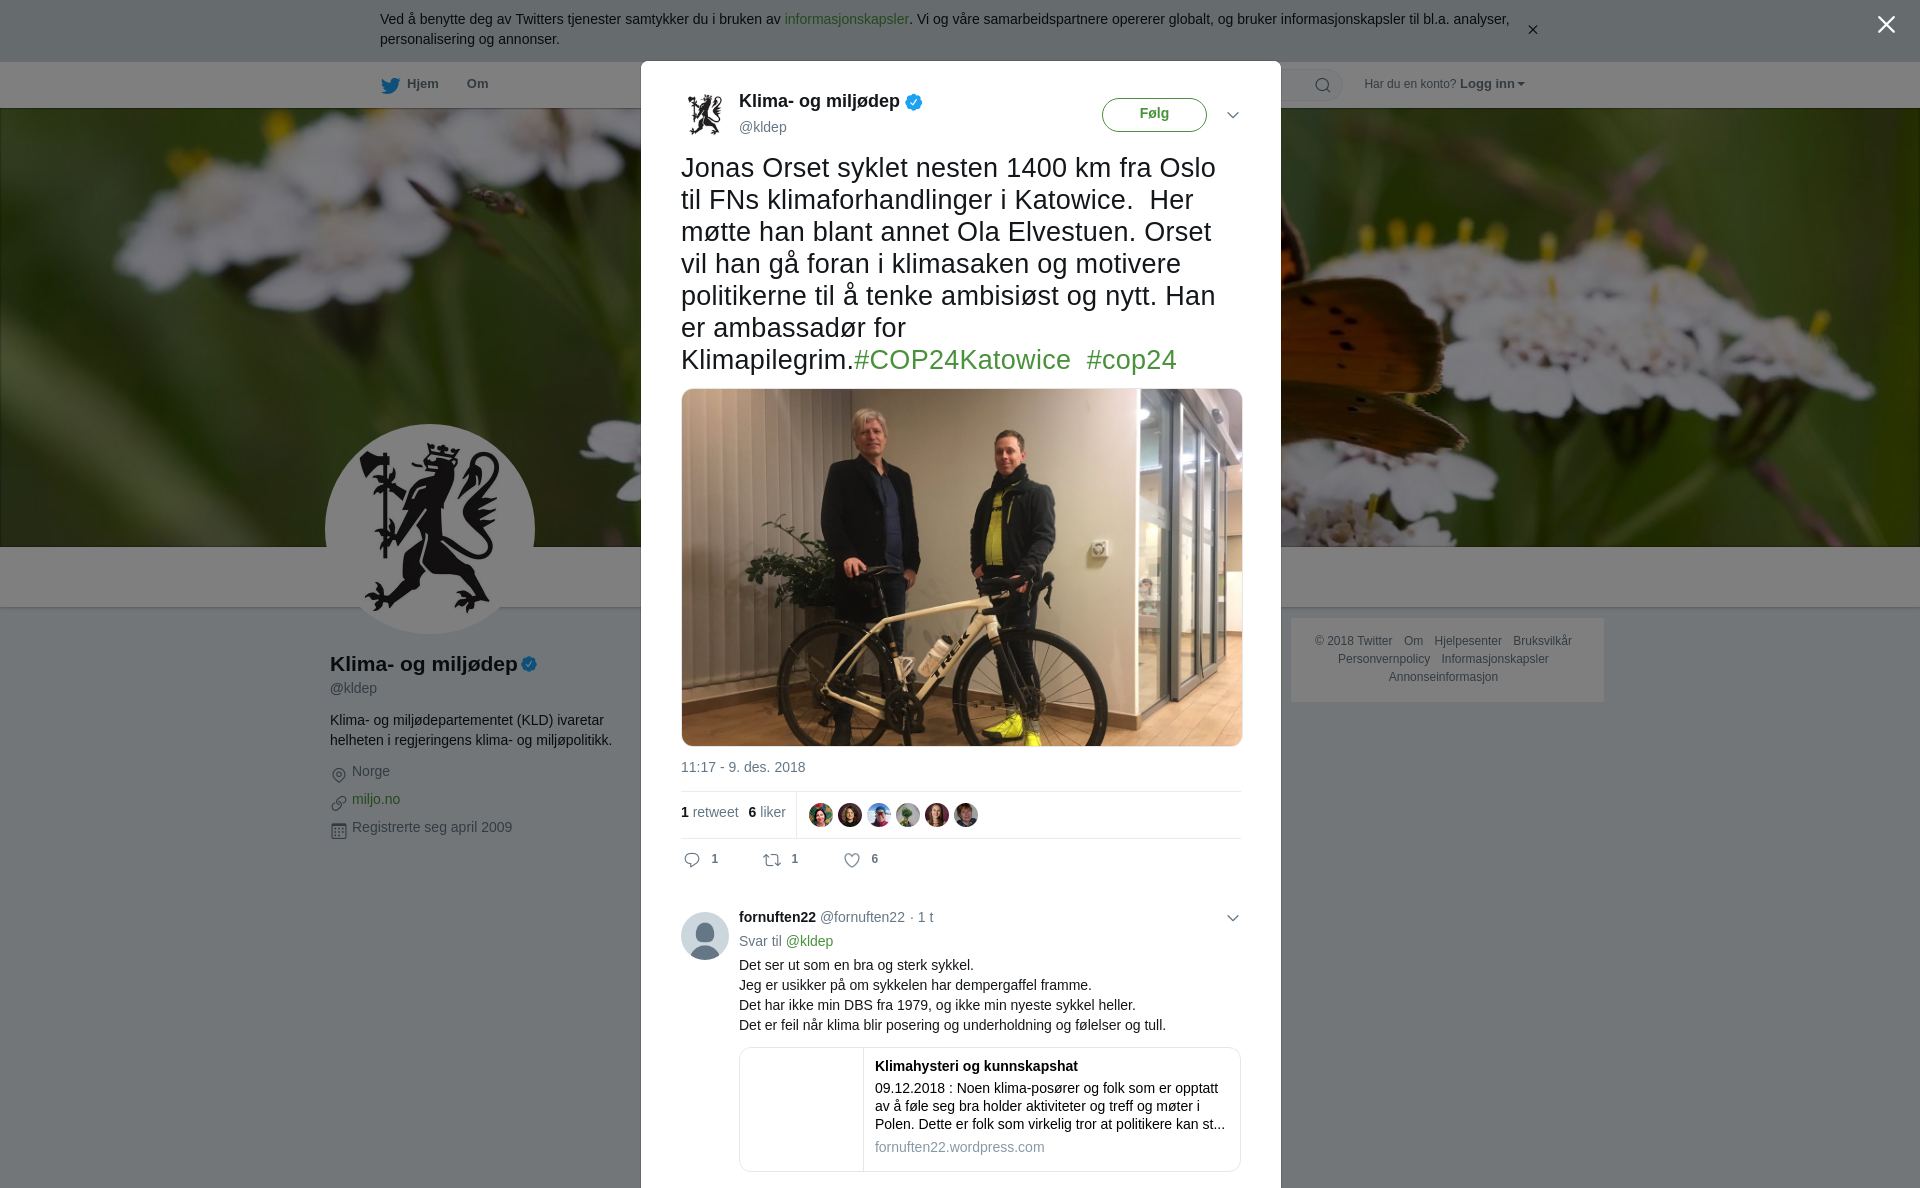1920x1188 pixels.
Task: Open the #COP24Katowice hashtag link
Action: 962,360
